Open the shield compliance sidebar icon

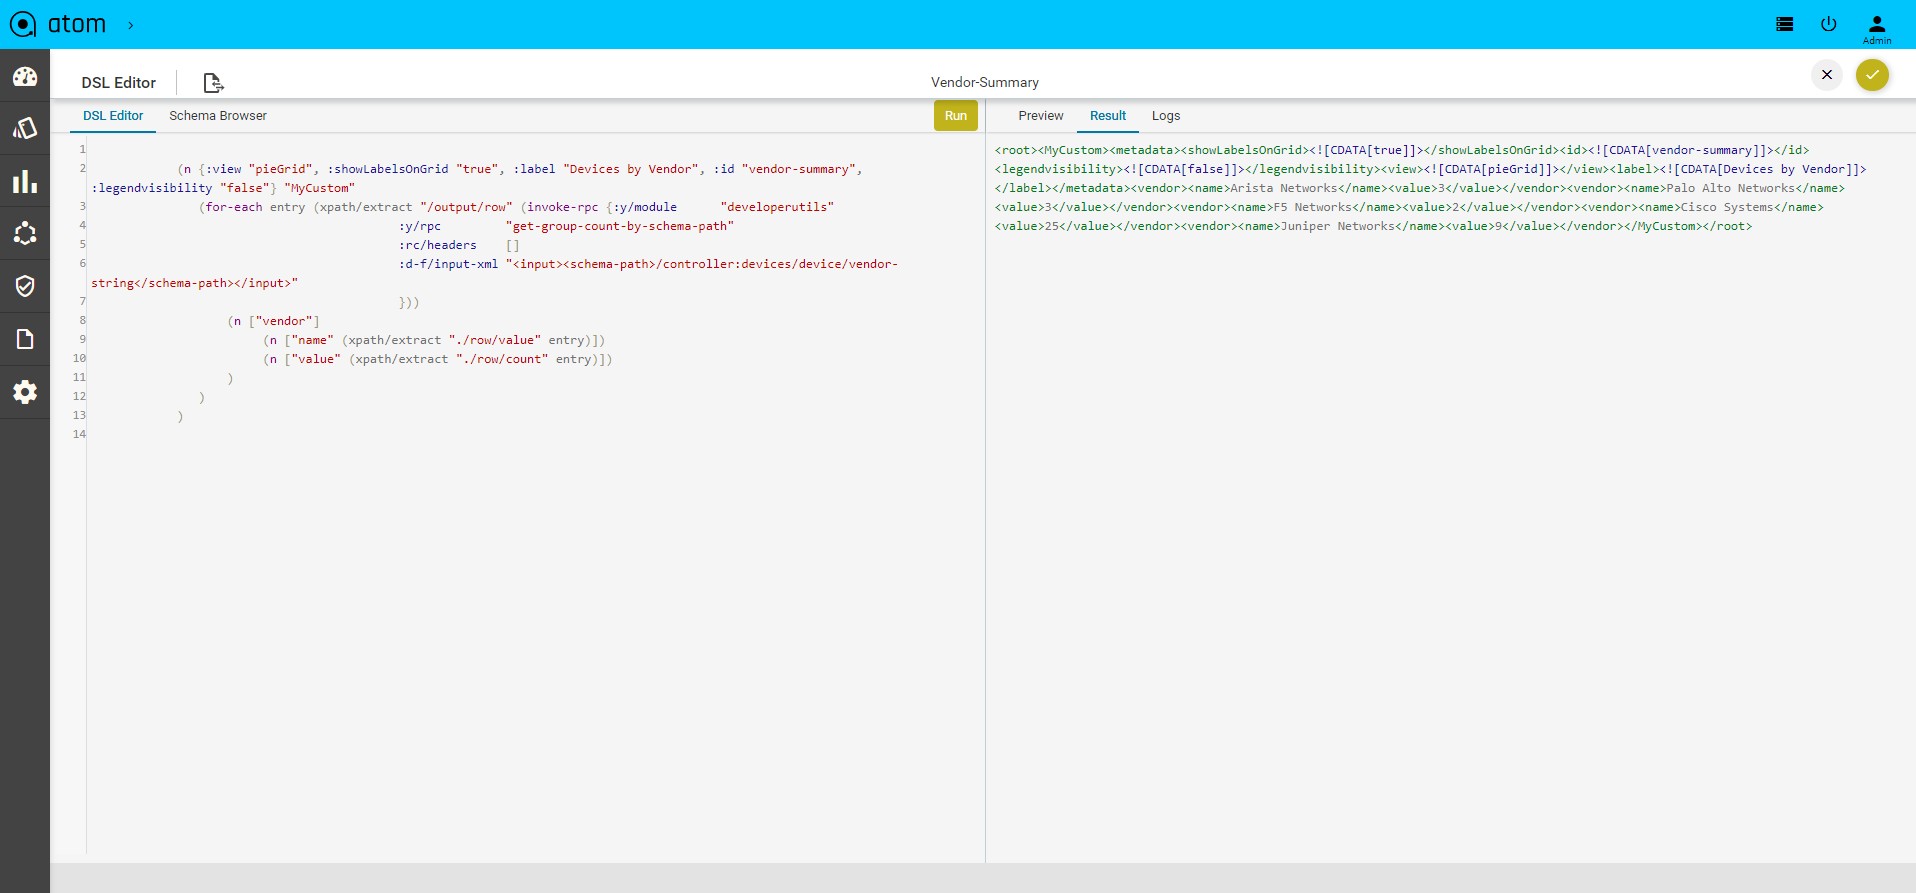click(25, 286)
